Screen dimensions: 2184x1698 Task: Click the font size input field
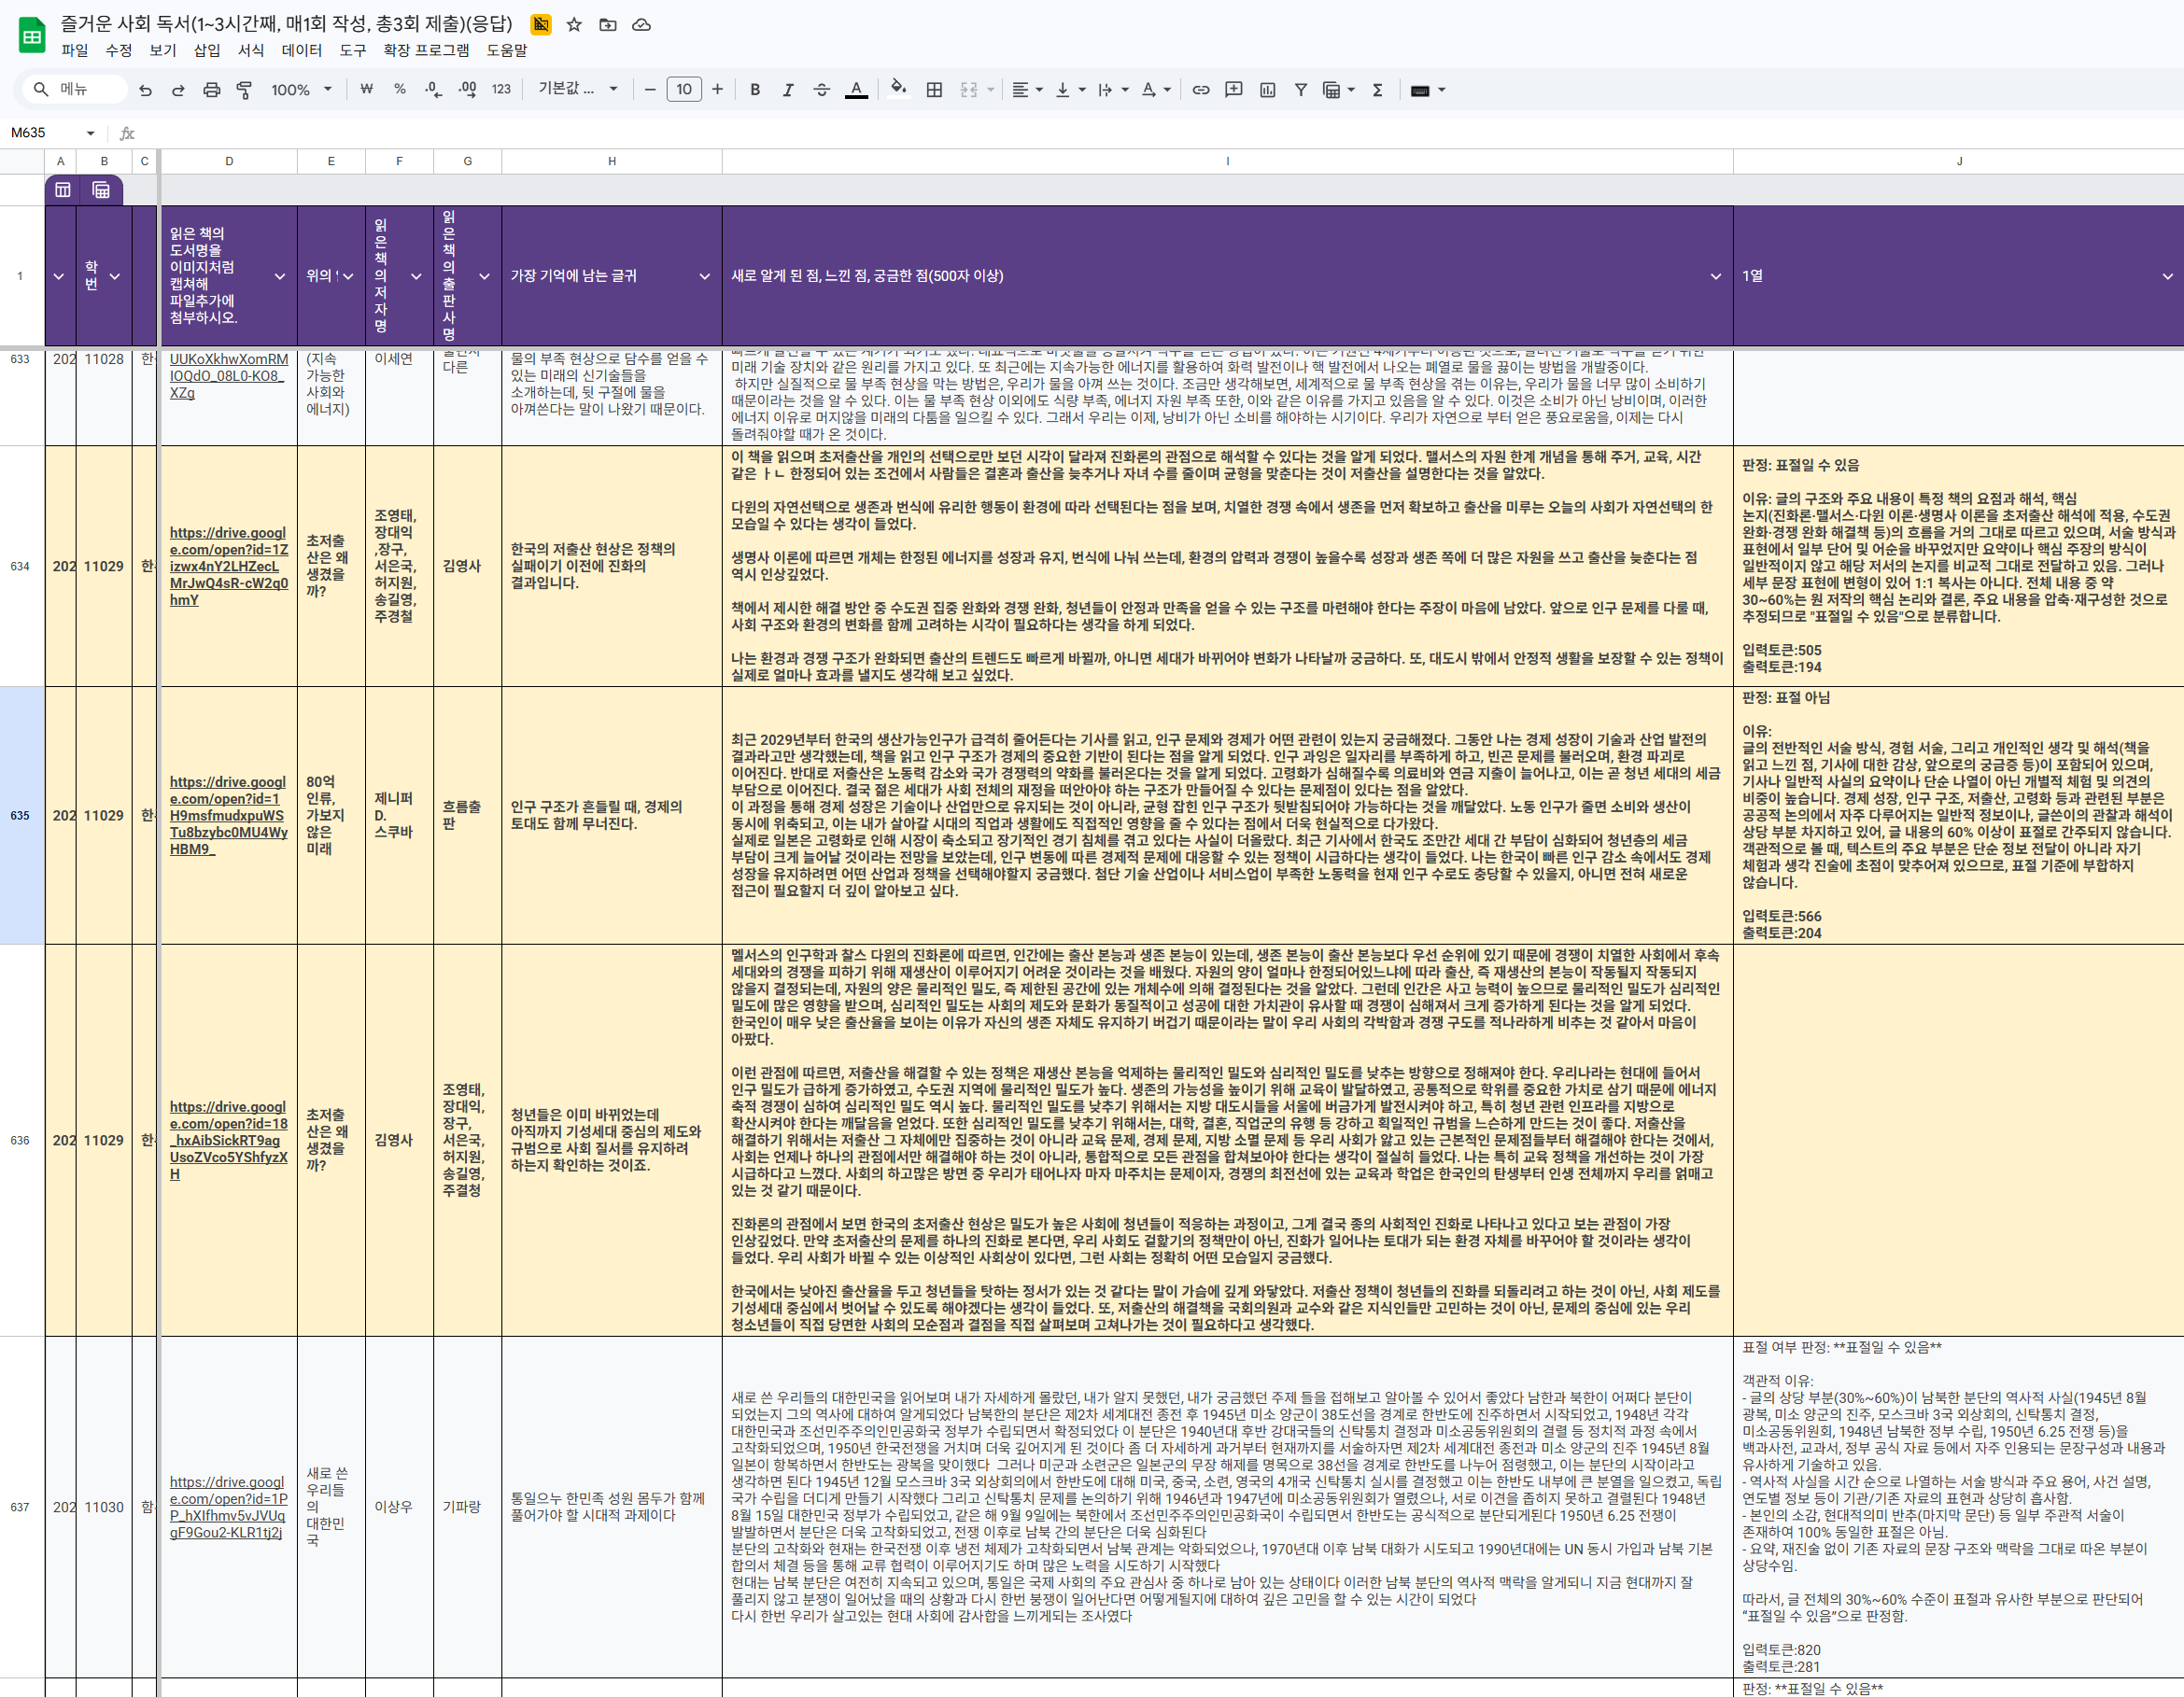(x=684, y=90)
